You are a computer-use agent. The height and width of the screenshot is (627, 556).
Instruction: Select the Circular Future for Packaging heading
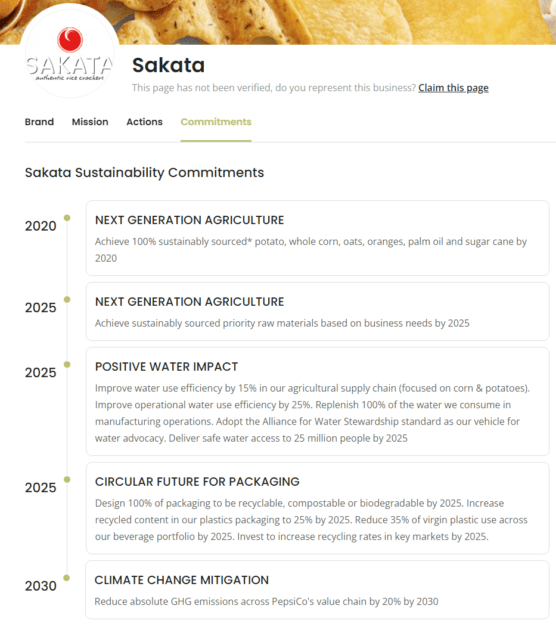[x=197, y=481]
